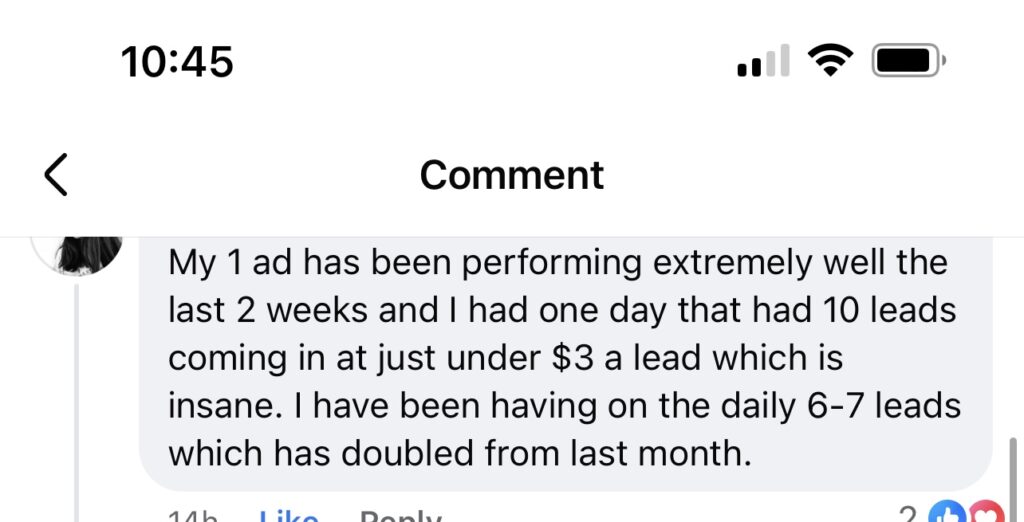The width and height of the screenshot is (1024, 522).
Task: Tap the battery indicator icon
Action: point(908,62)
